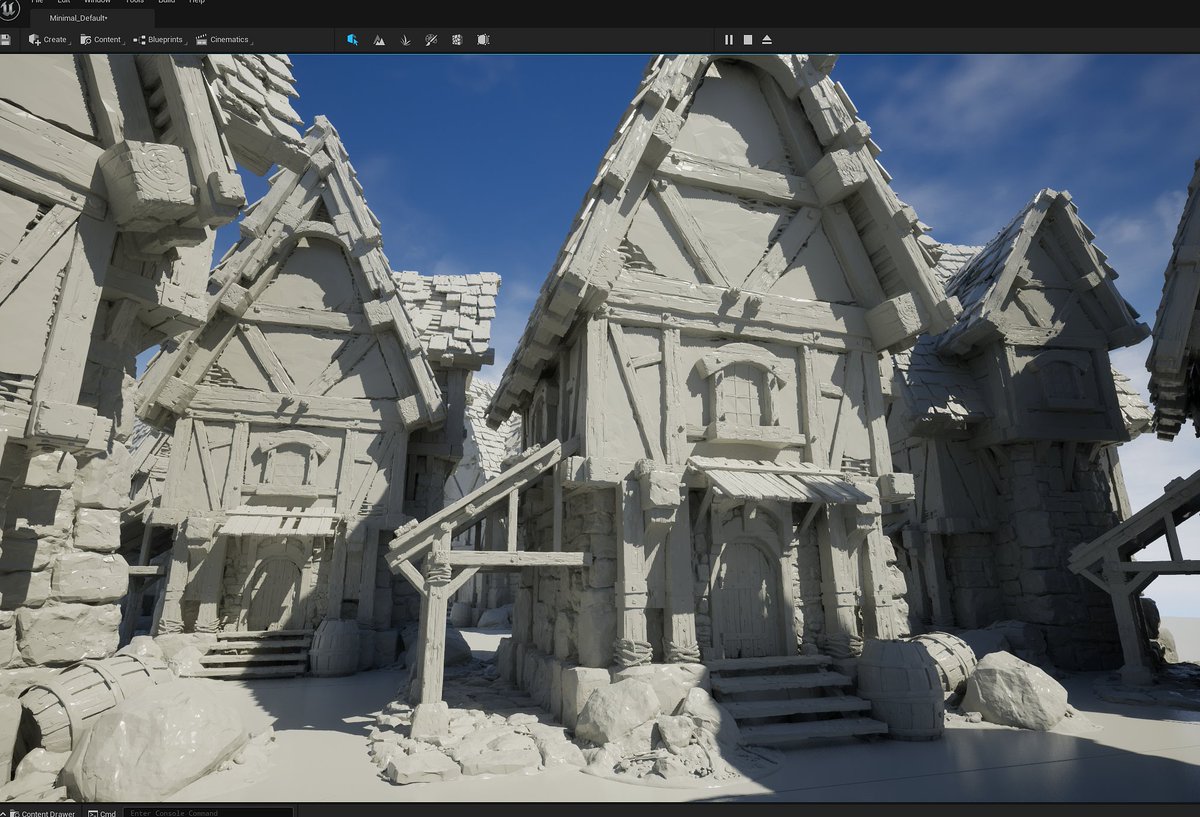Focus the Enter Console Command field
The width and height of the screenshot is (1200, 817).
(x=209, y=813)
